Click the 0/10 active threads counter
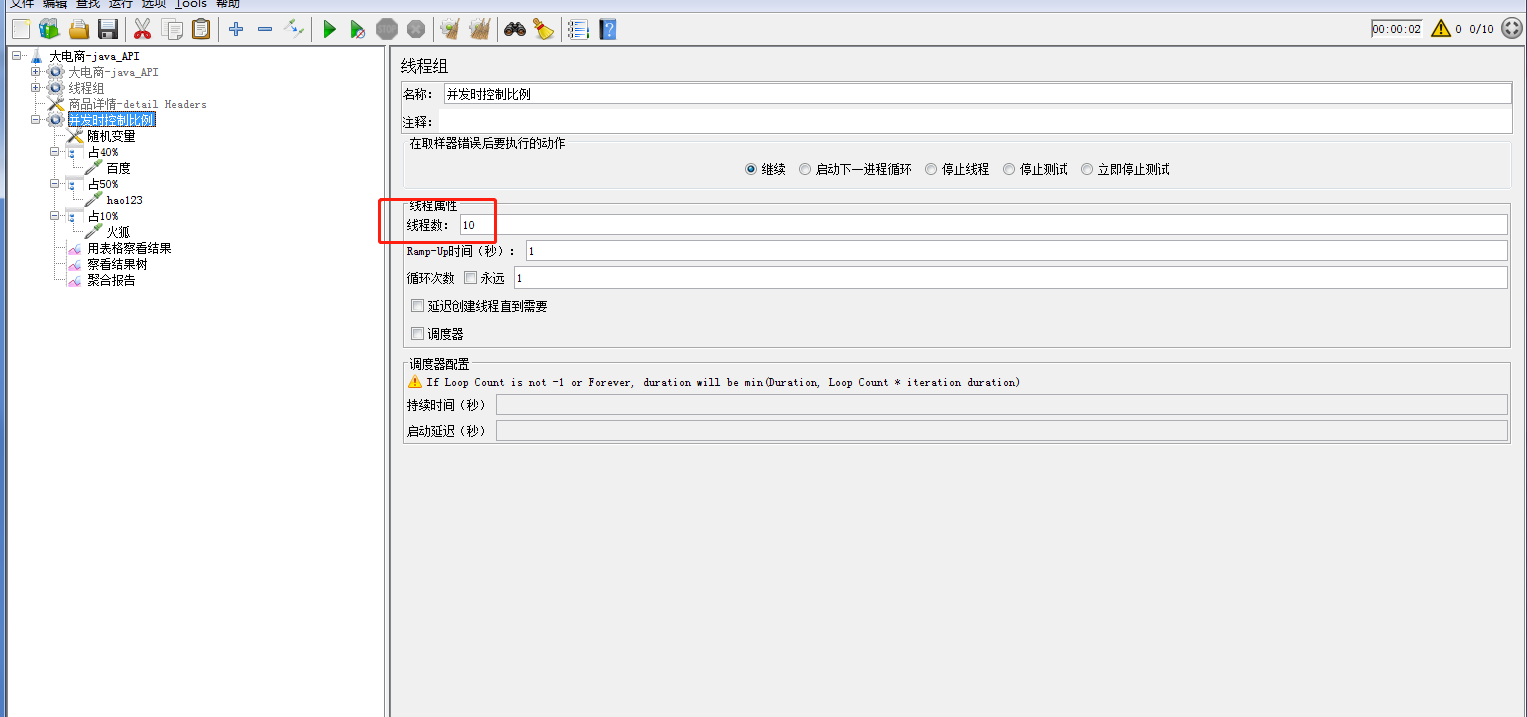1527x717 pixels. [x=1481, y=29]
